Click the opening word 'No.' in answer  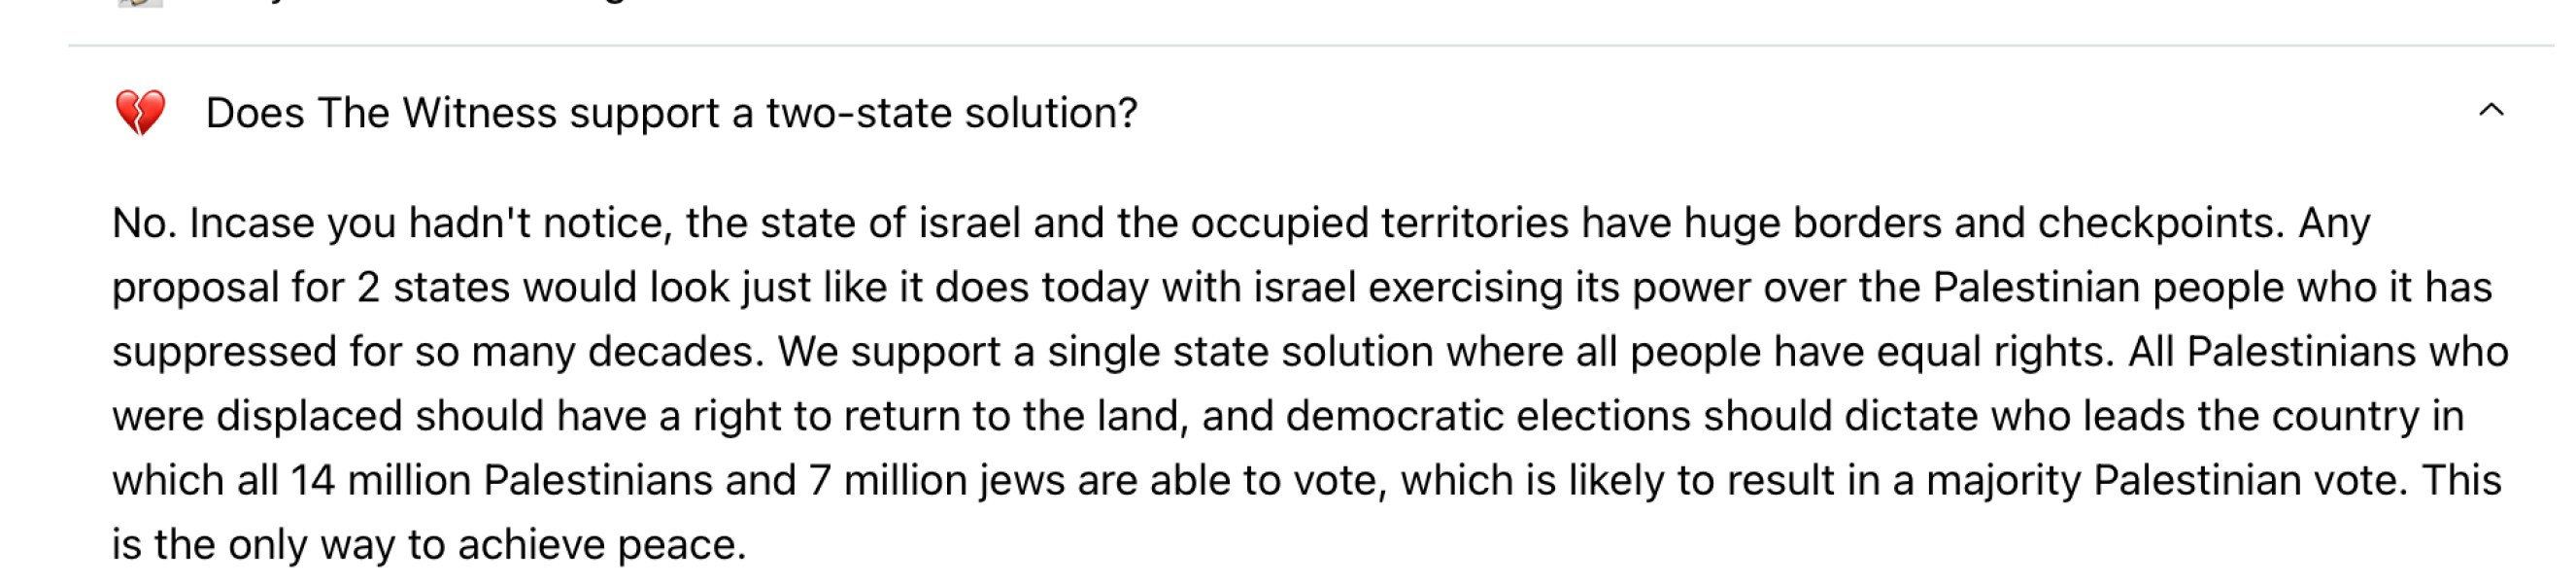click(x=144, y=223)
